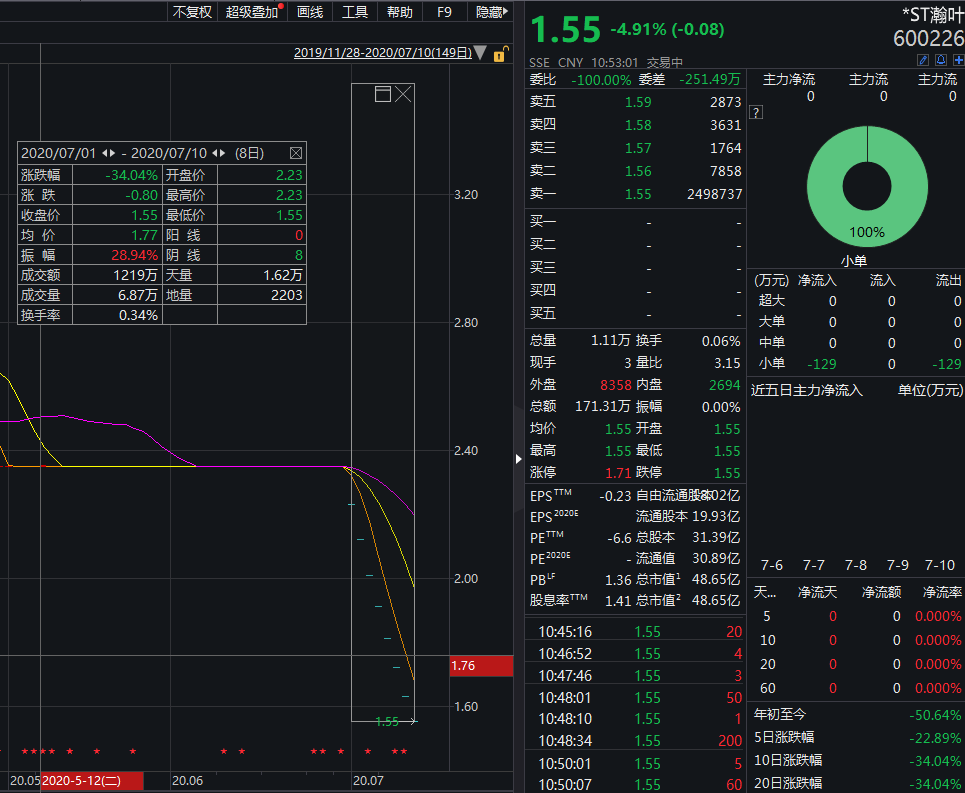Click the pencil note icon under stock code
This screenshot has height=793, width=965.
click(x=923, y=61)
